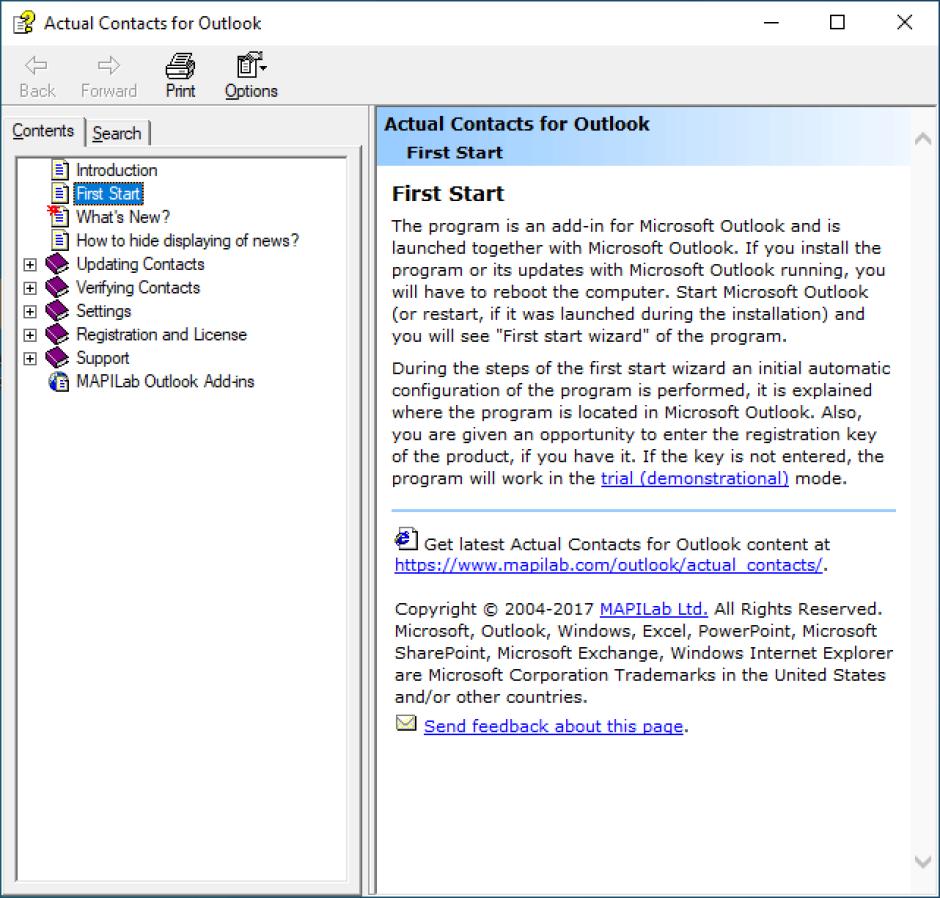This screenshot has height=898, width=940.
Task: Click the Introduction page icon
Action: pos(59,170)
